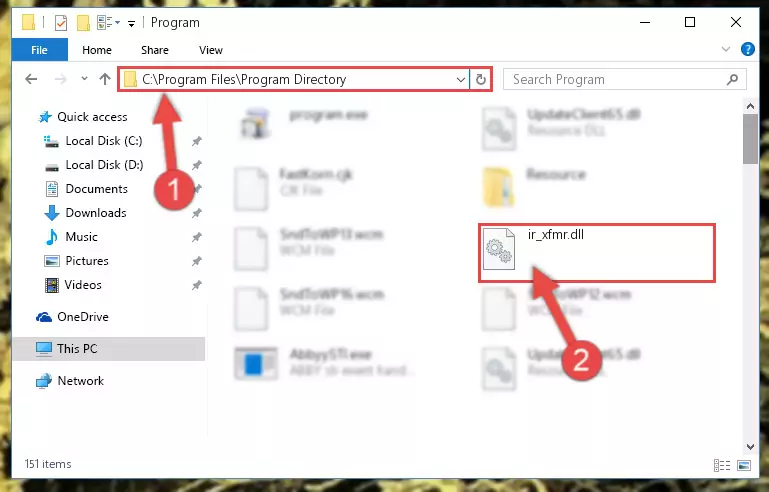769x492 pixels.
Task: Switch to details view icon
Action: (721, 465)
